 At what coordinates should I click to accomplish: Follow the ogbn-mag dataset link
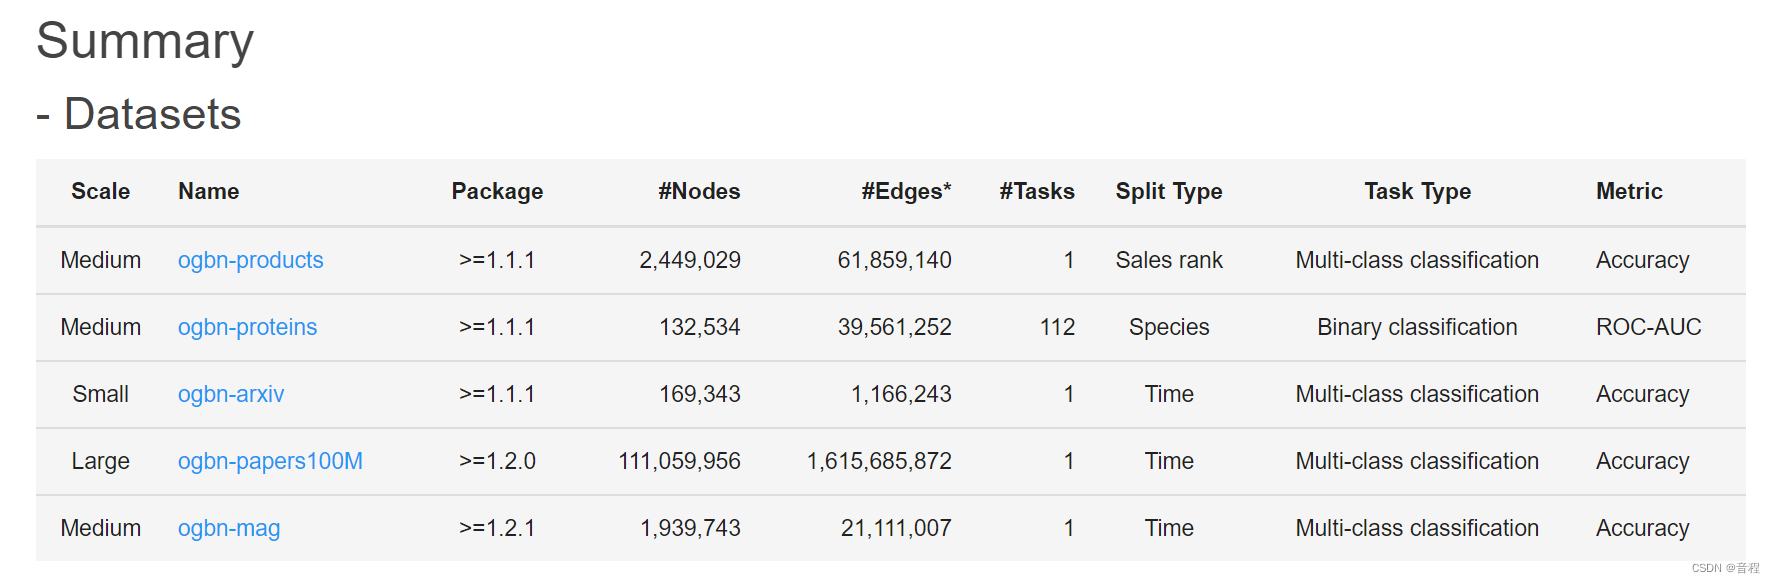pos(229,529)
